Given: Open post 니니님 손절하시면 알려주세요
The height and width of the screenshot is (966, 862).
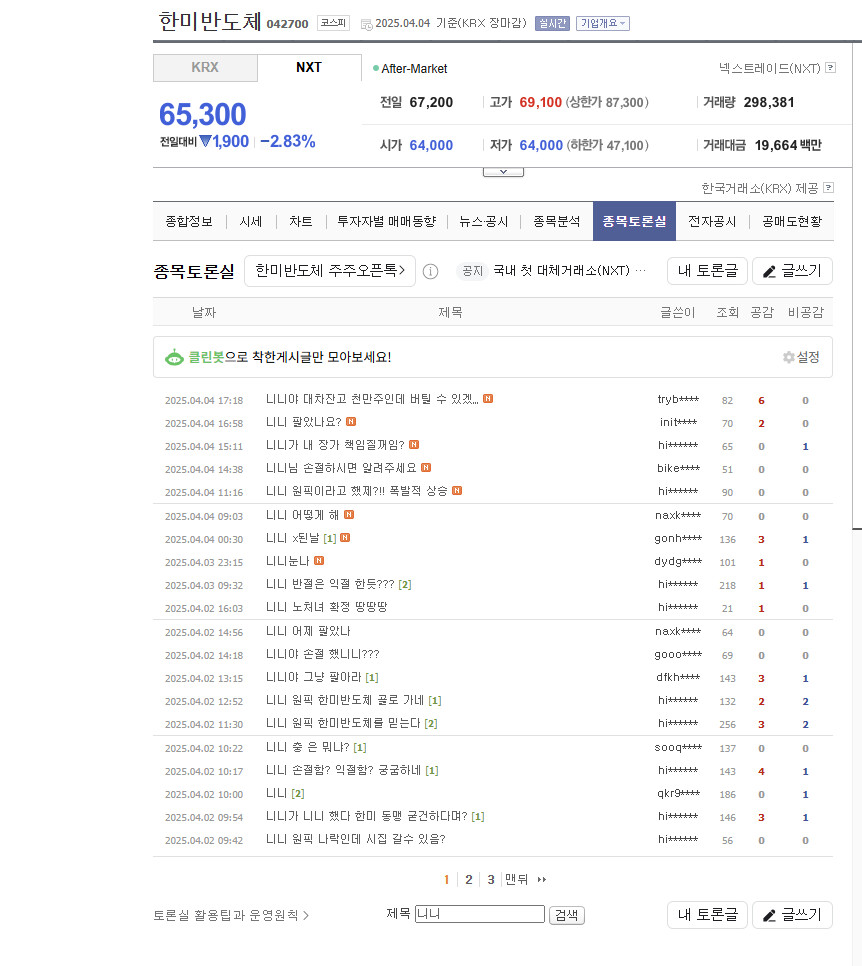Looking at the screenshot, I should 341,468.
